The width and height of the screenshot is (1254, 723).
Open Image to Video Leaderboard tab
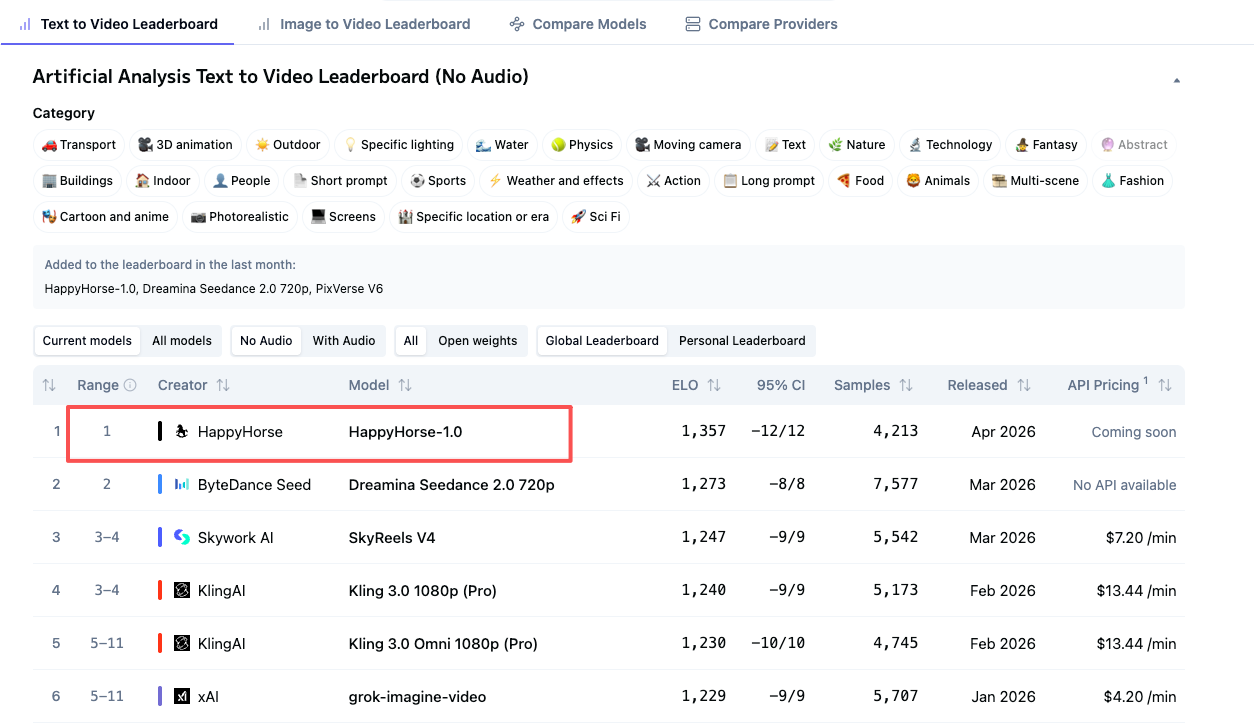[364, 24]
